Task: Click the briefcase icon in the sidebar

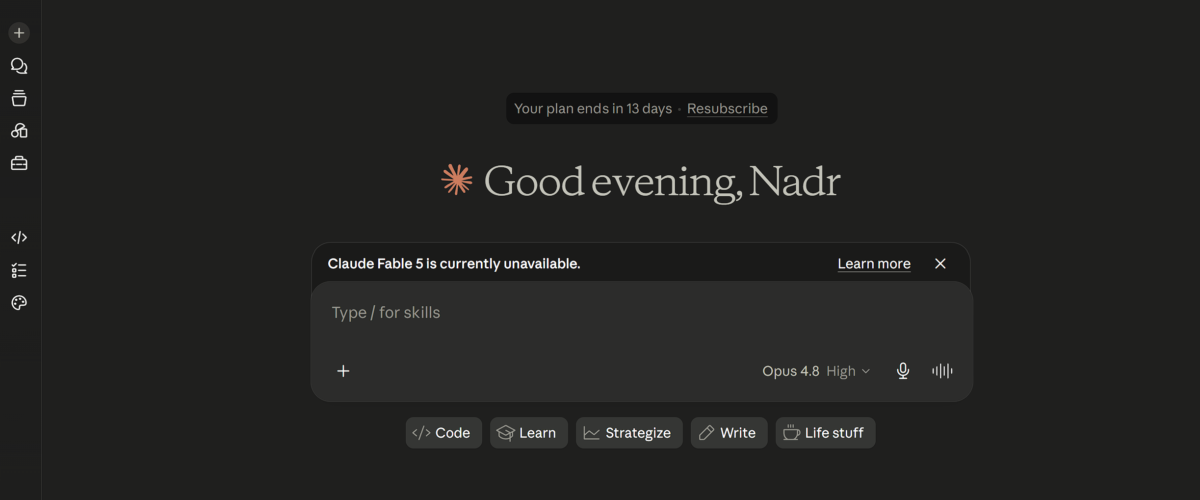Action: coord(19,163)
